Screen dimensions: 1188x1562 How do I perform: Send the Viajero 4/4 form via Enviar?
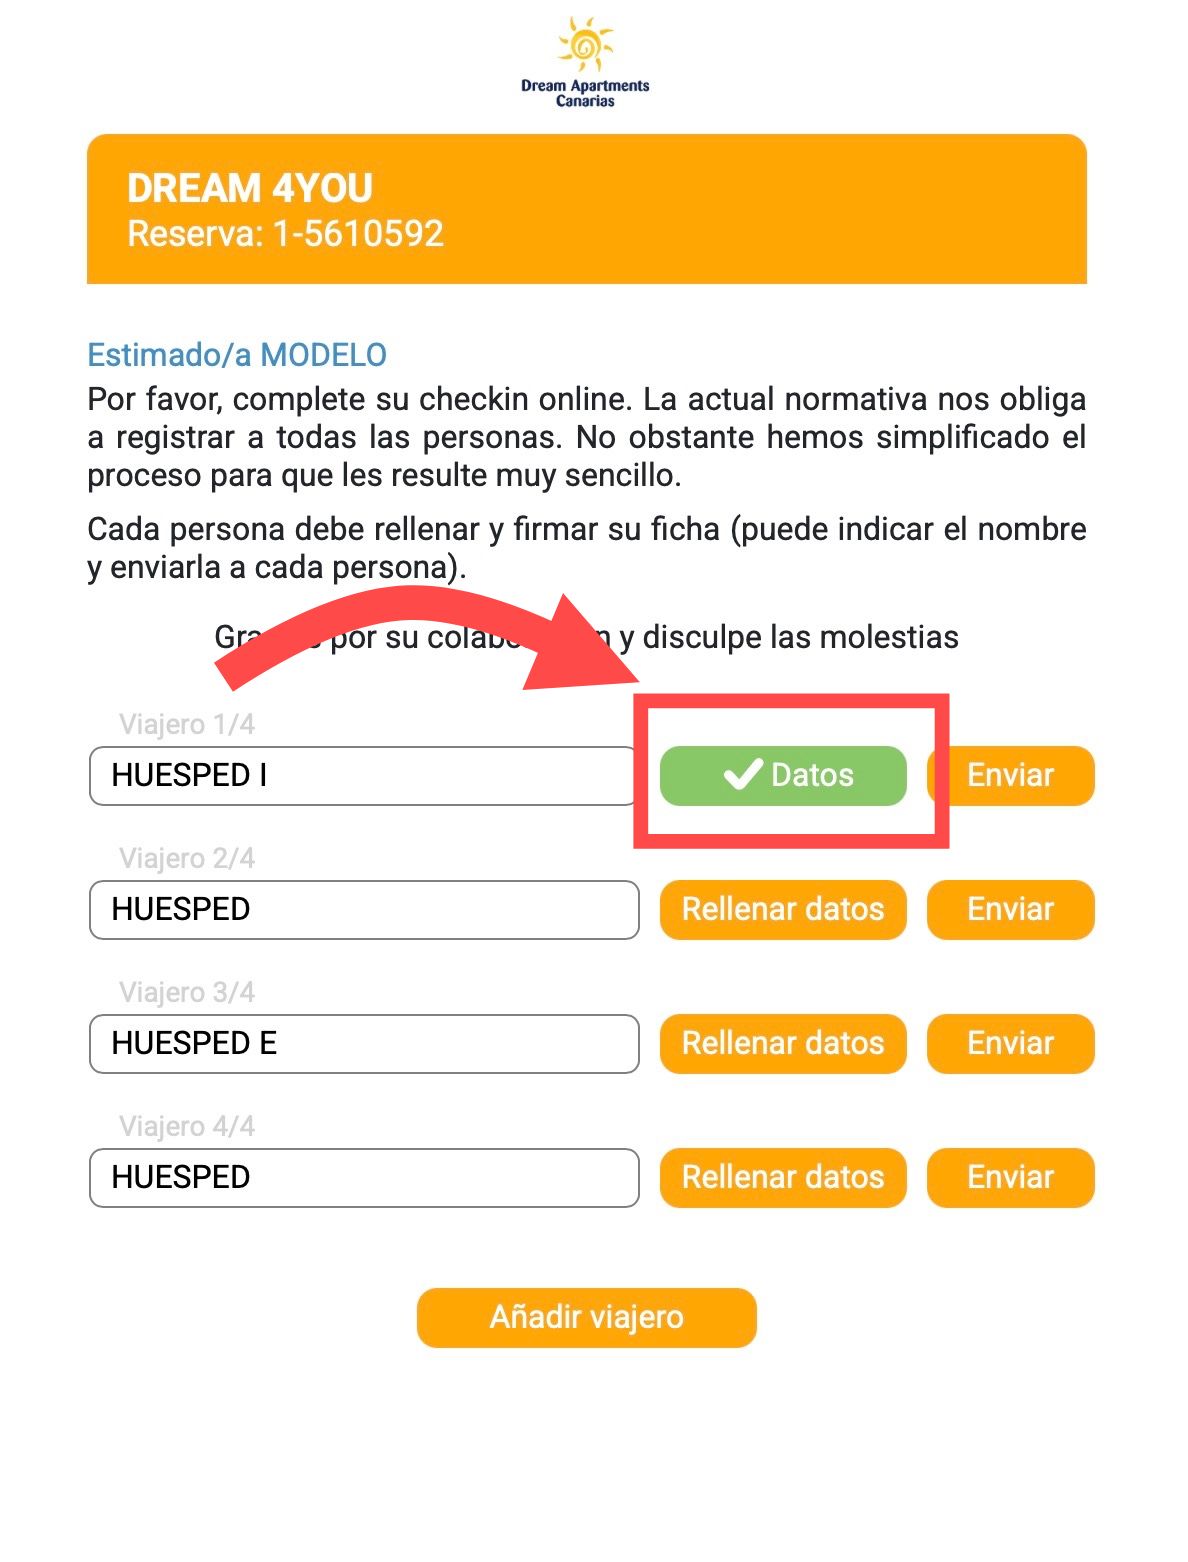pos(1010,1178)
